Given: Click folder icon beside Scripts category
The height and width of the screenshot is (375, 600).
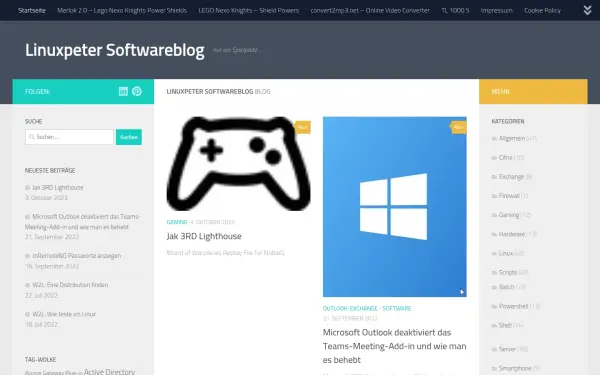Looking at the screenshot, I should (494, 272).
